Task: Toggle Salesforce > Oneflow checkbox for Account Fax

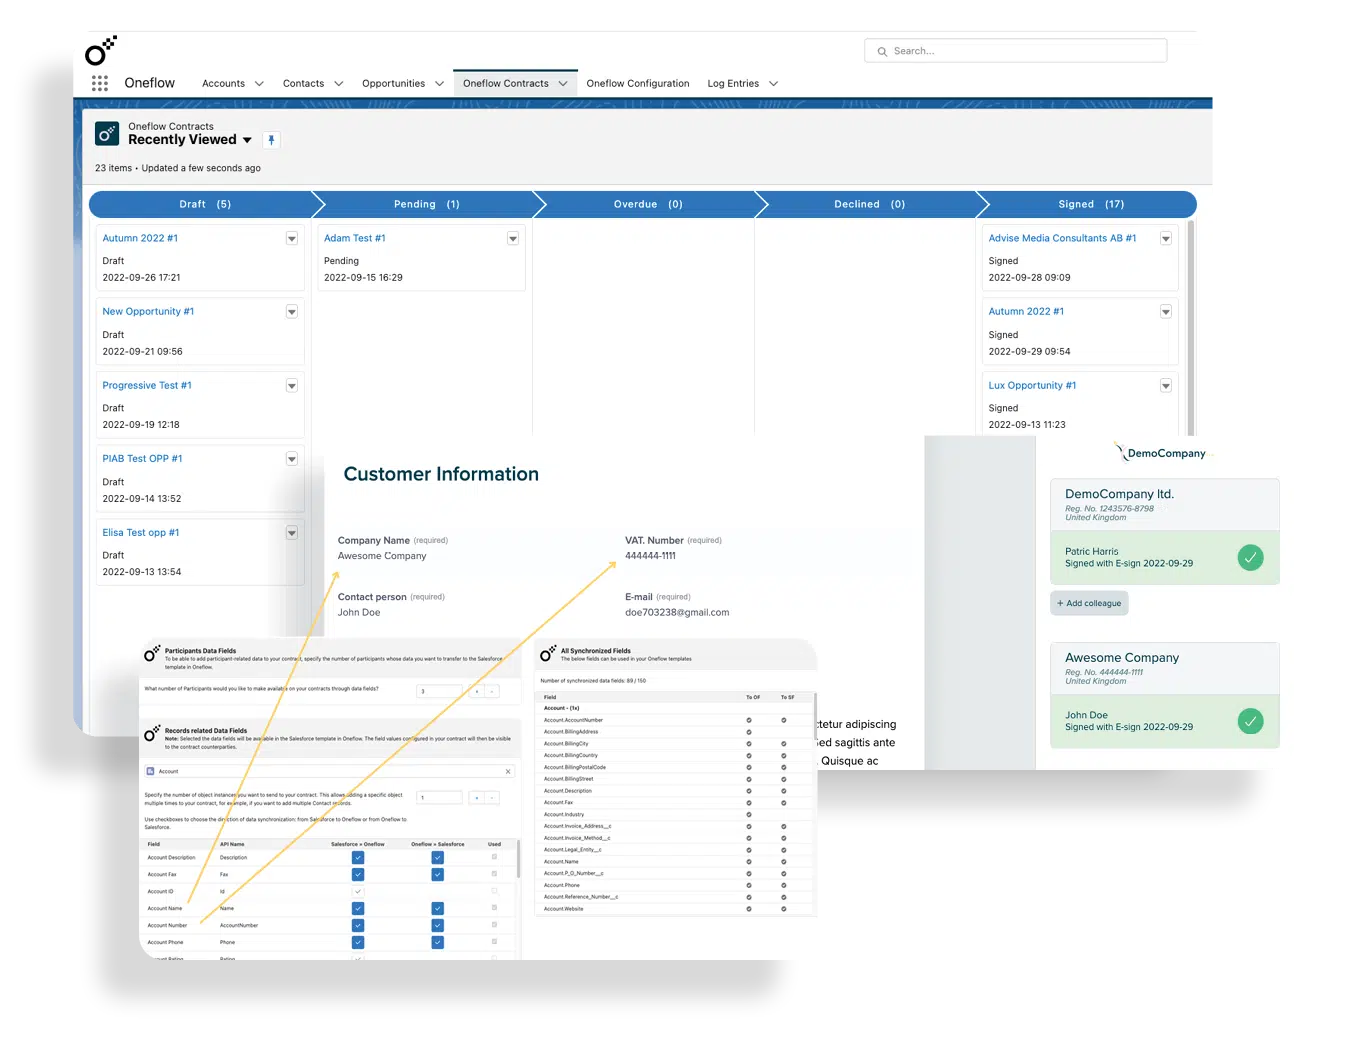Action: click(x=358, y=875)
